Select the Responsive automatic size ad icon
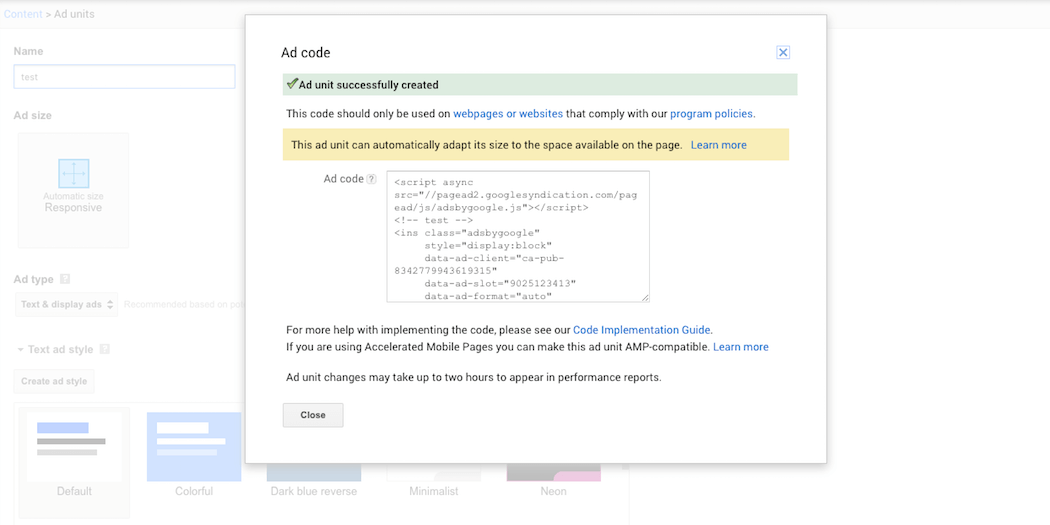1050x525 pixels. pyautogui.click(x=74, y=173)
